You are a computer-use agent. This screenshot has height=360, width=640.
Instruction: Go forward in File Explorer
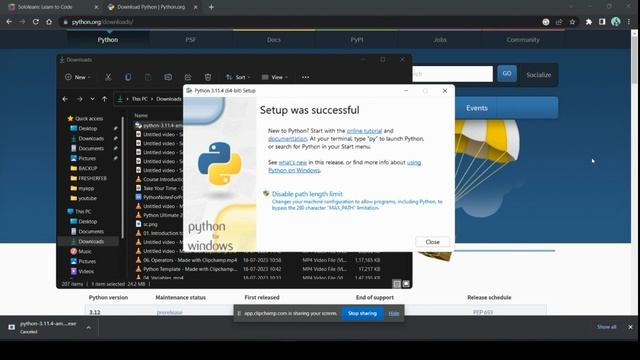[x=79, y=99]
